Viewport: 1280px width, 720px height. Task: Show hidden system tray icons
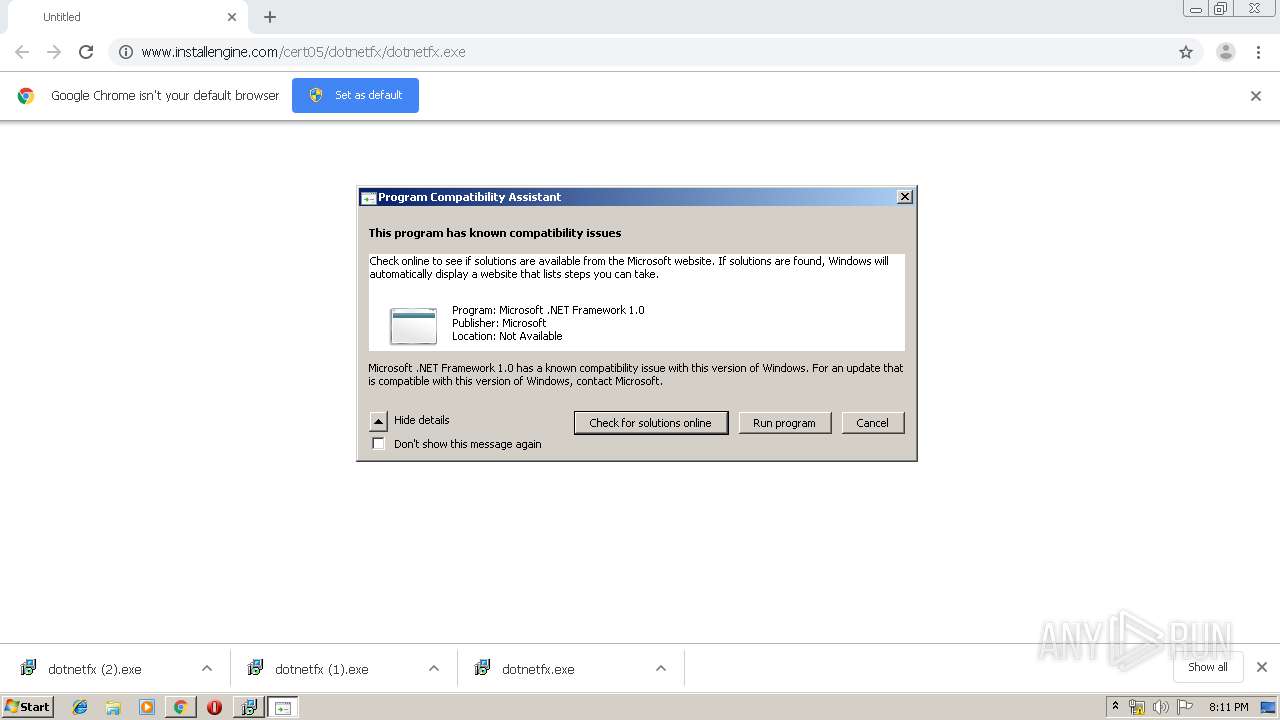coord(1116,707)
